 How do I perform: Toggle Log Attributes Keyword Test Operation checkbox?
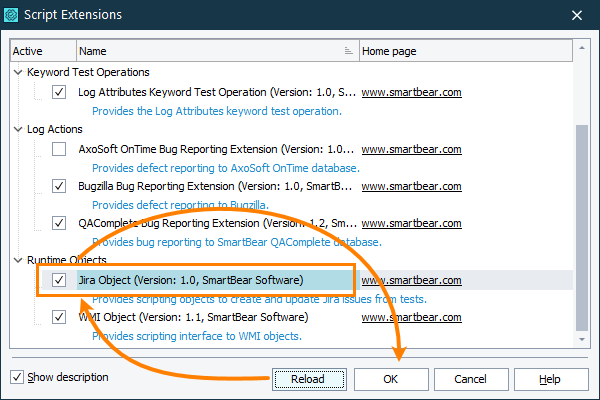point(59,92)
